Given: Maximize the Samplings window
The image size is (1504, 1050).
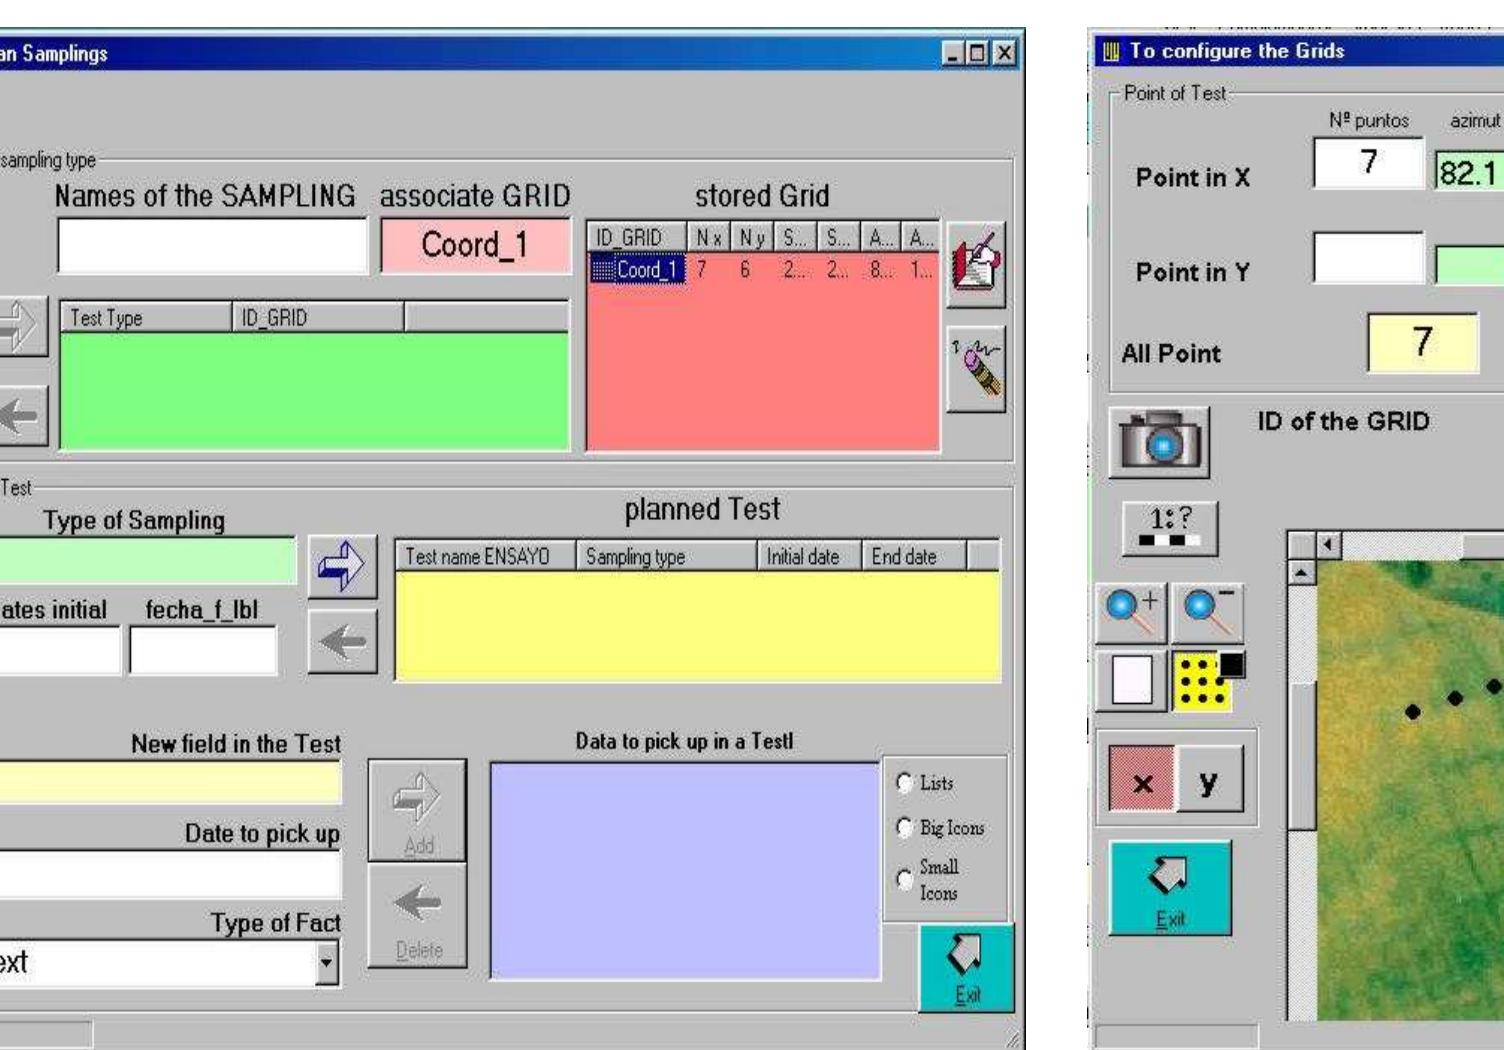Looking at the screenshot, I should (979, 53).
